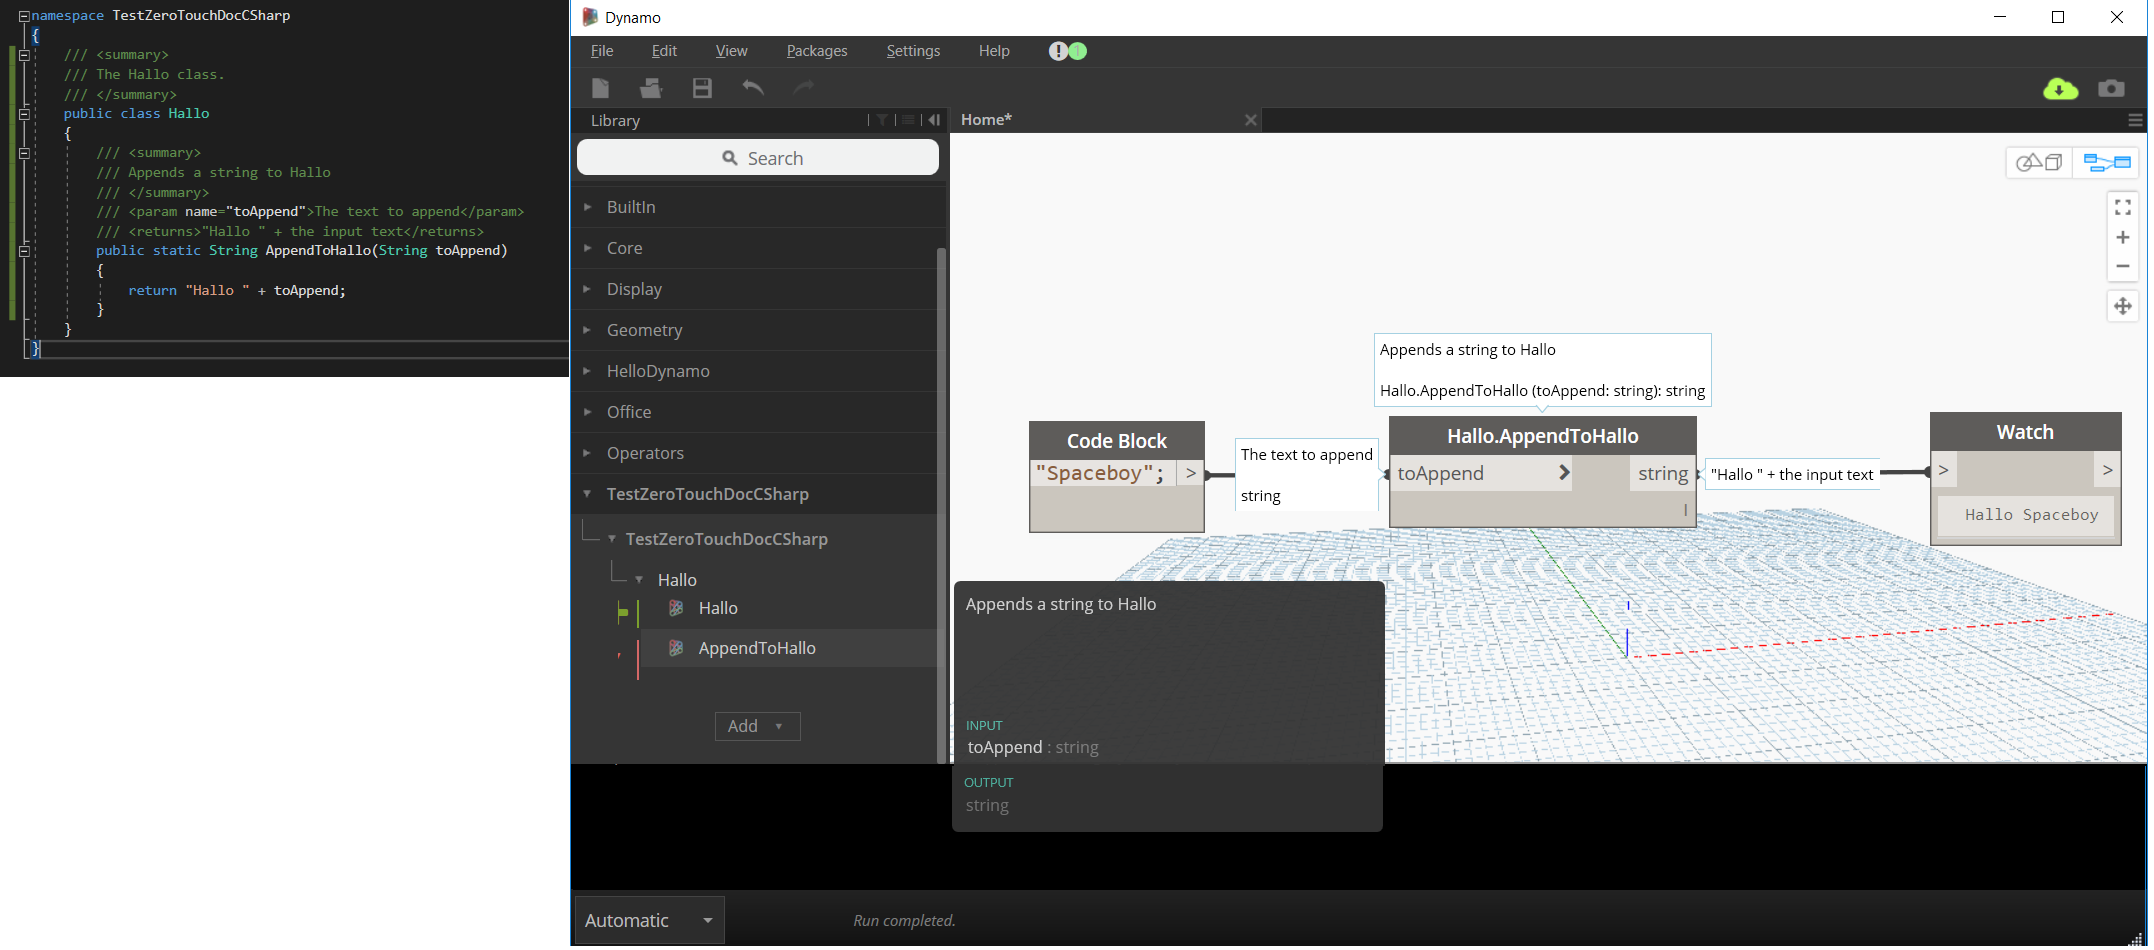Open the warning exclamation notification icon
2154x950 pixels.
(x=1058, y=51)
